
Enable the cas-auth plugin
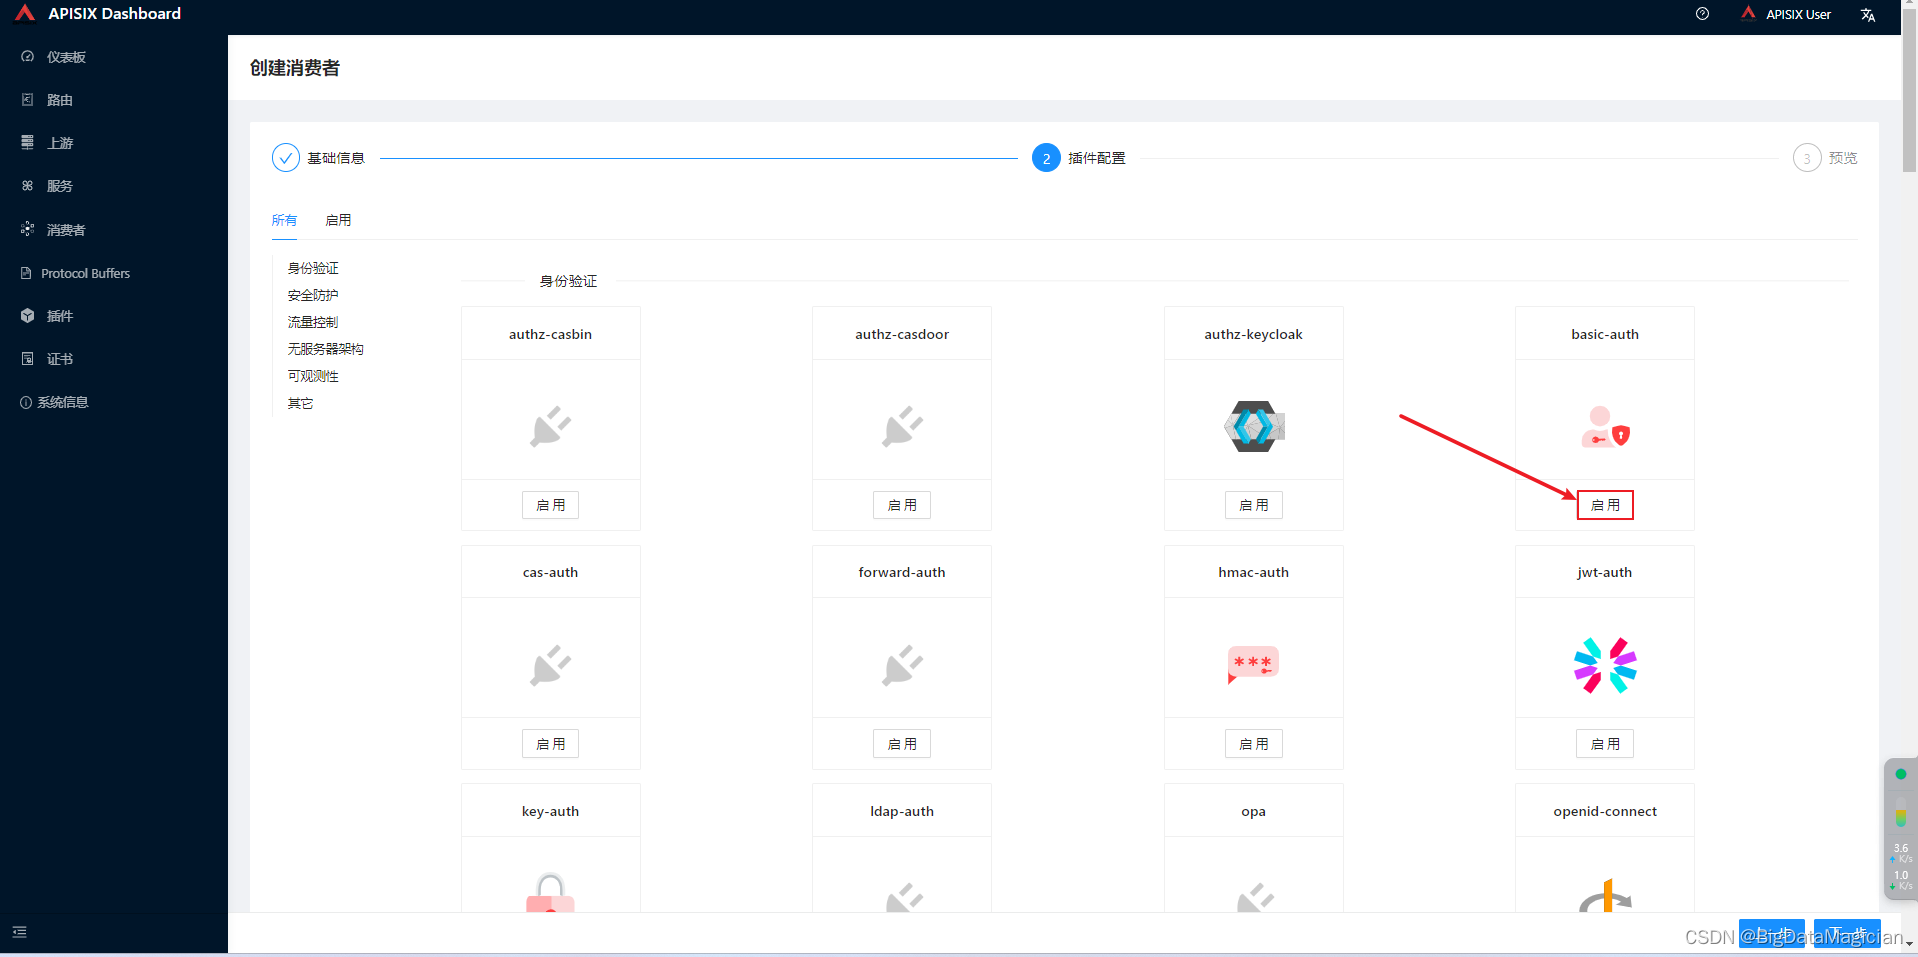click(x=550, y=744)
